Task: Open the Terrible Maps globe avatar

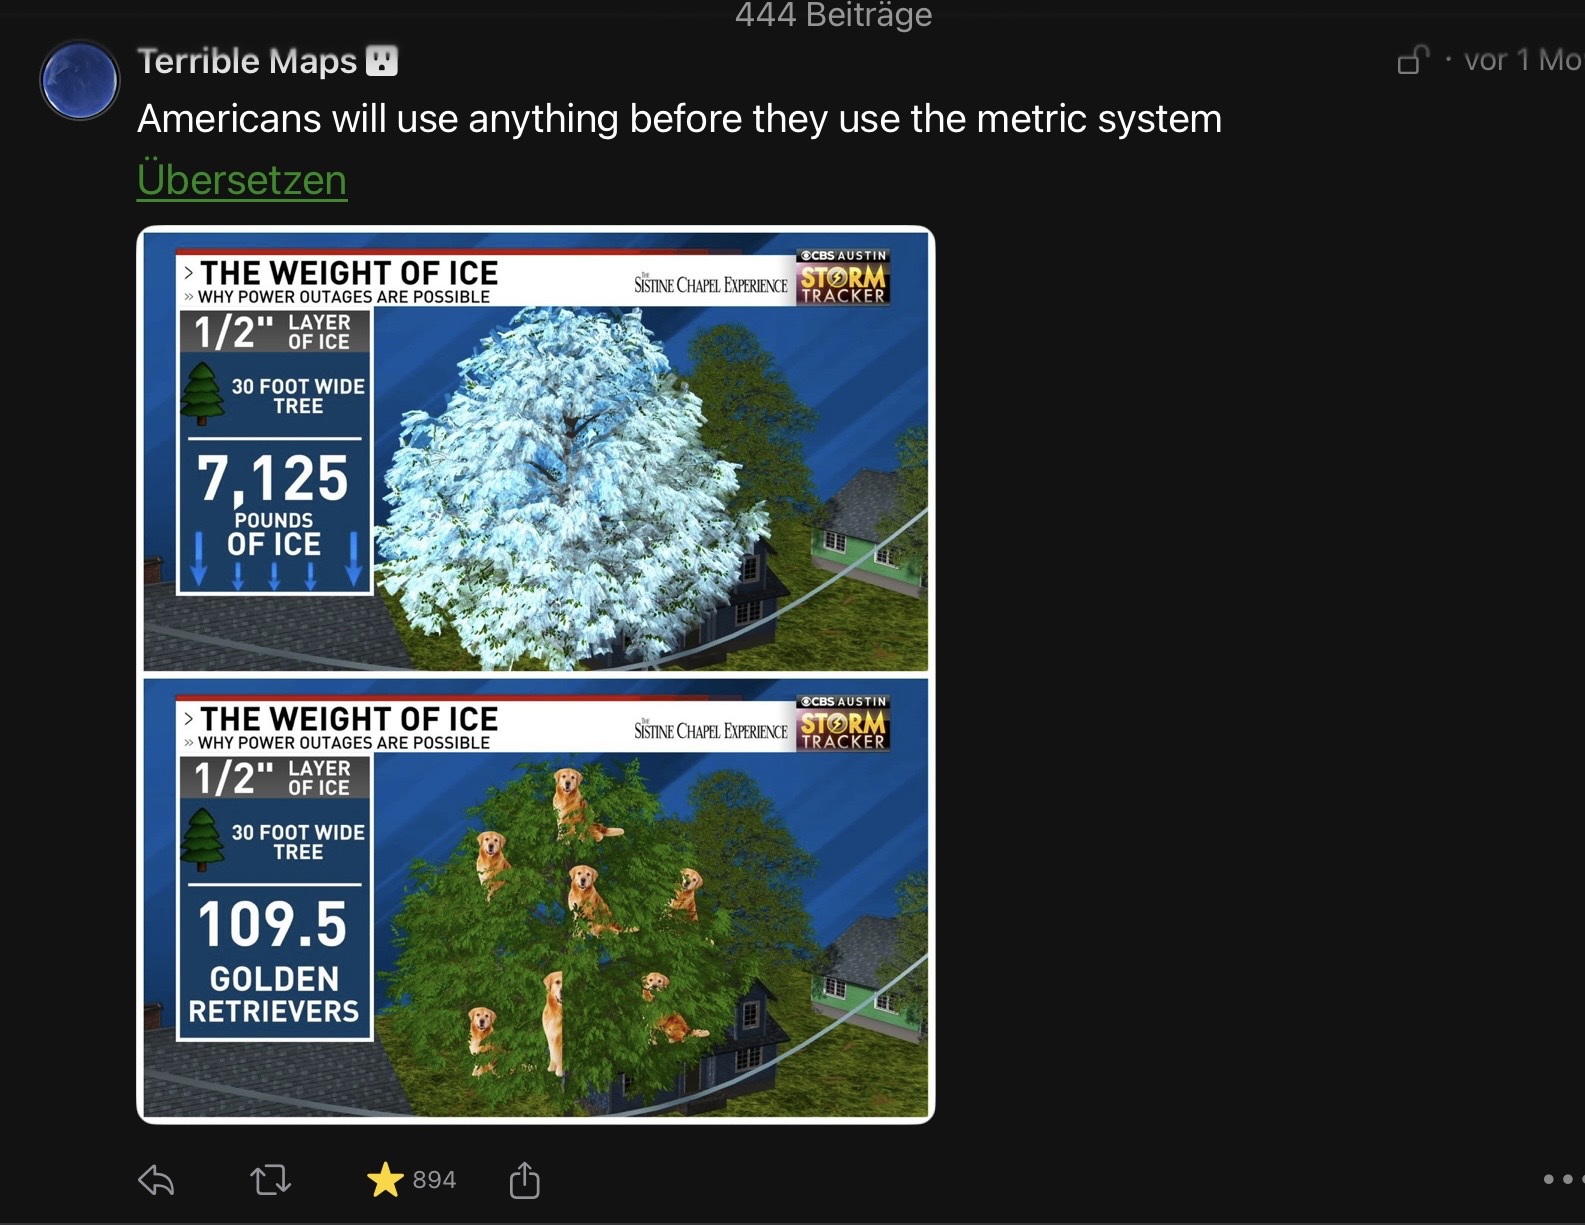Action: point(79,80)
